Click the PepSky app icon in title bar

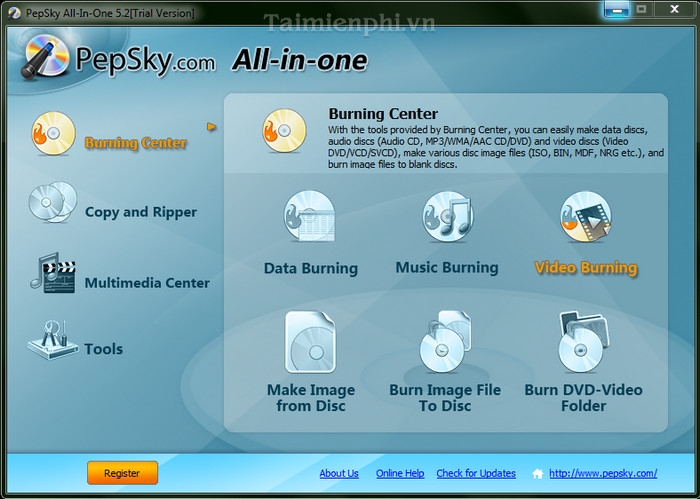14,13
